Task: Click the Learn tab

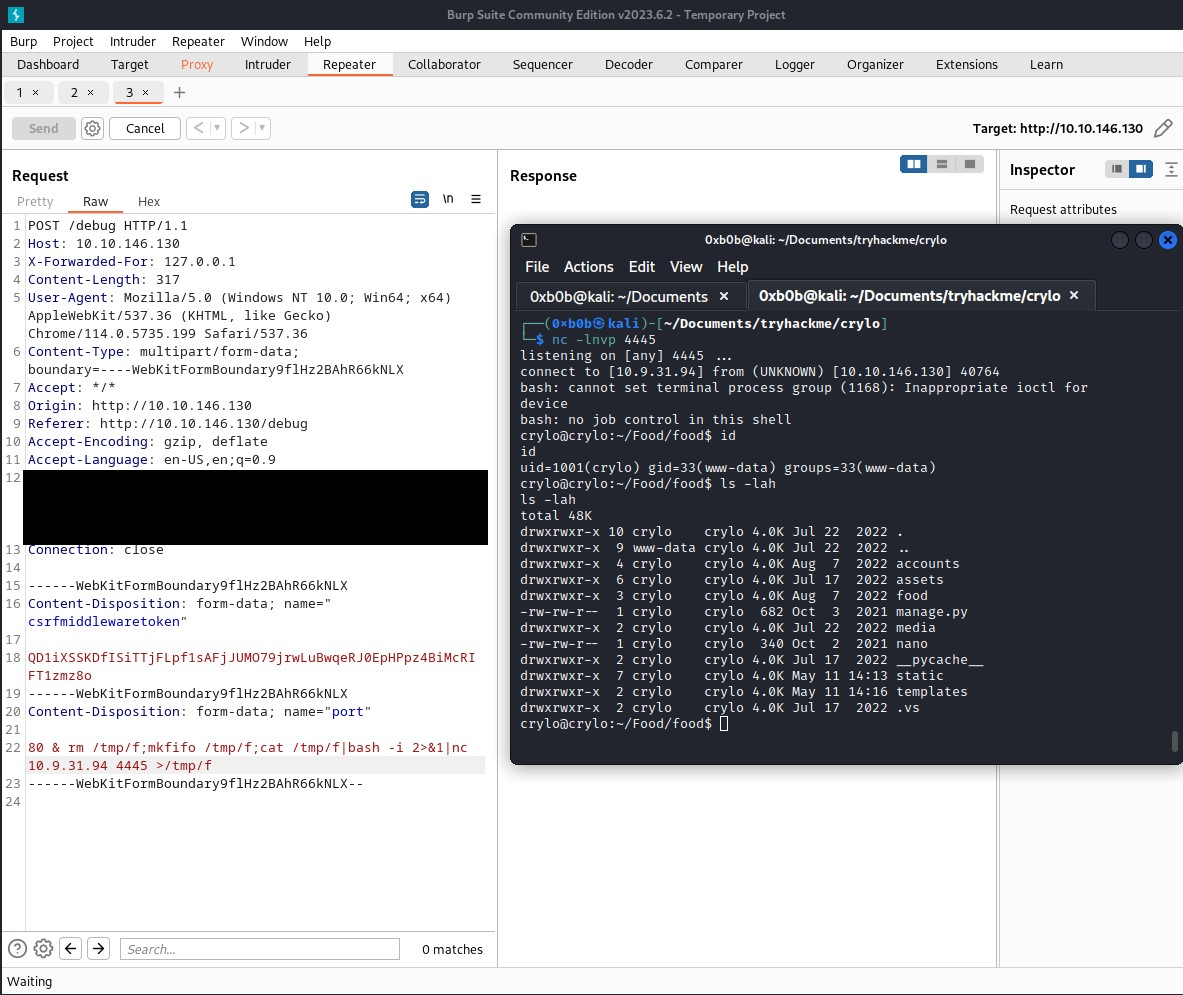Action: (1046, 65)
